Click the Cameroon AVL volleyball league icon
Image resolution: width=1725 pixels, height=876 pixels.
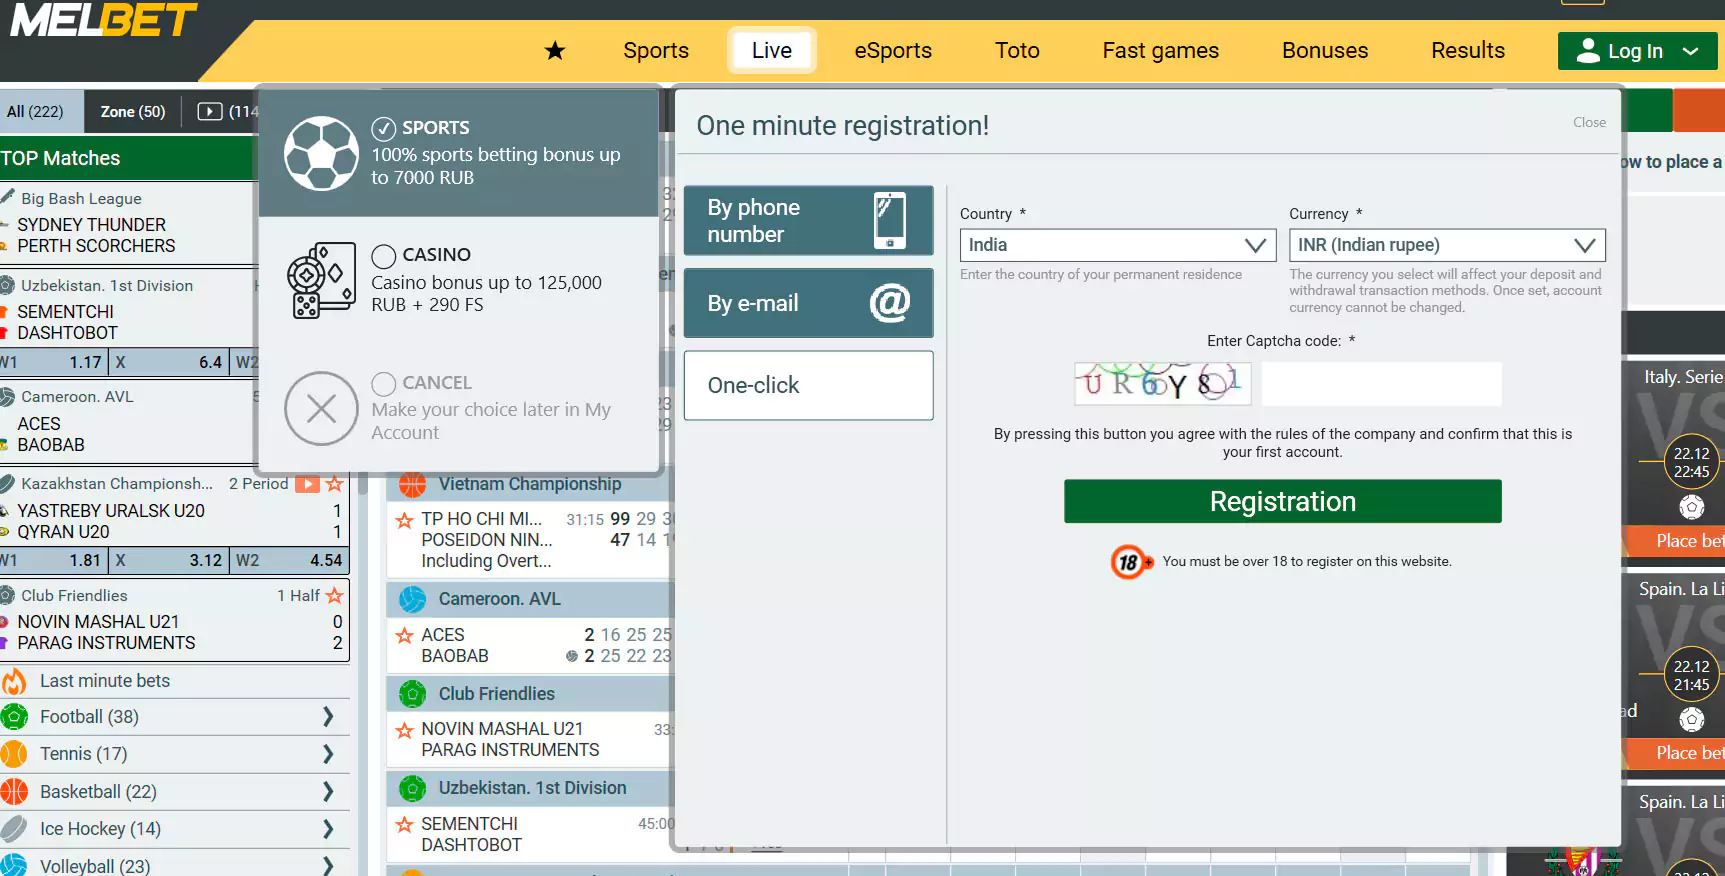pos(412,599)
